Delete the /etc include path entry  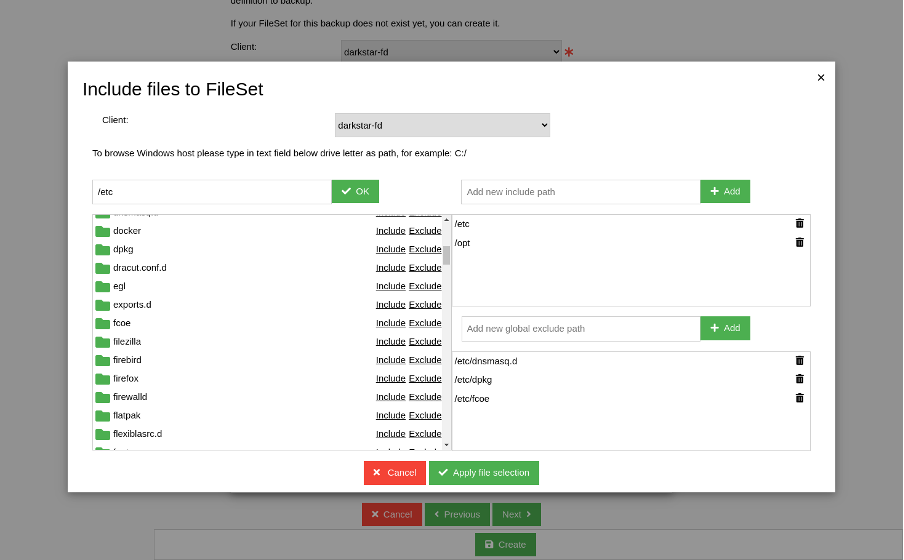tap(799, 223)
